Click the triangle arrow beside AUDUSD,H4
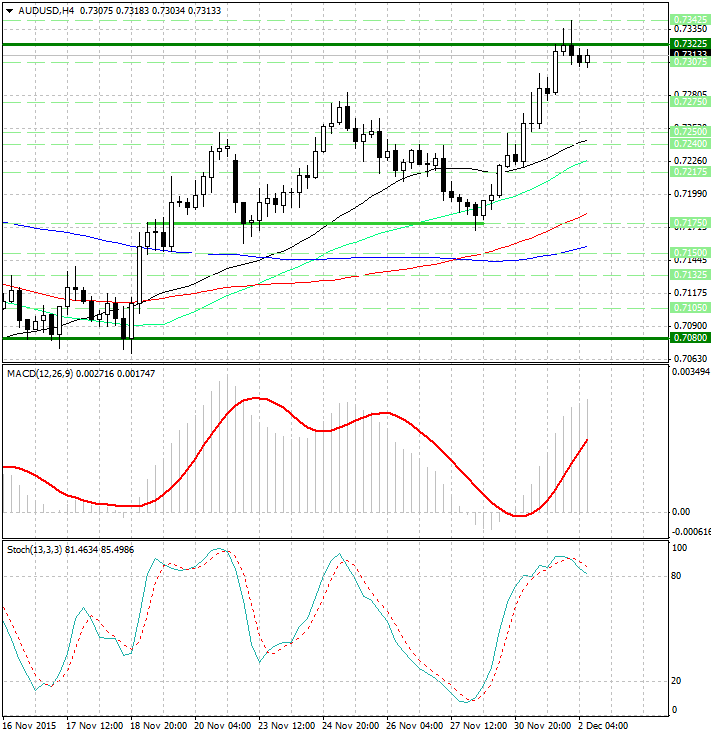The height and width of the screenshot is (734, 711). tap(9, 11)
